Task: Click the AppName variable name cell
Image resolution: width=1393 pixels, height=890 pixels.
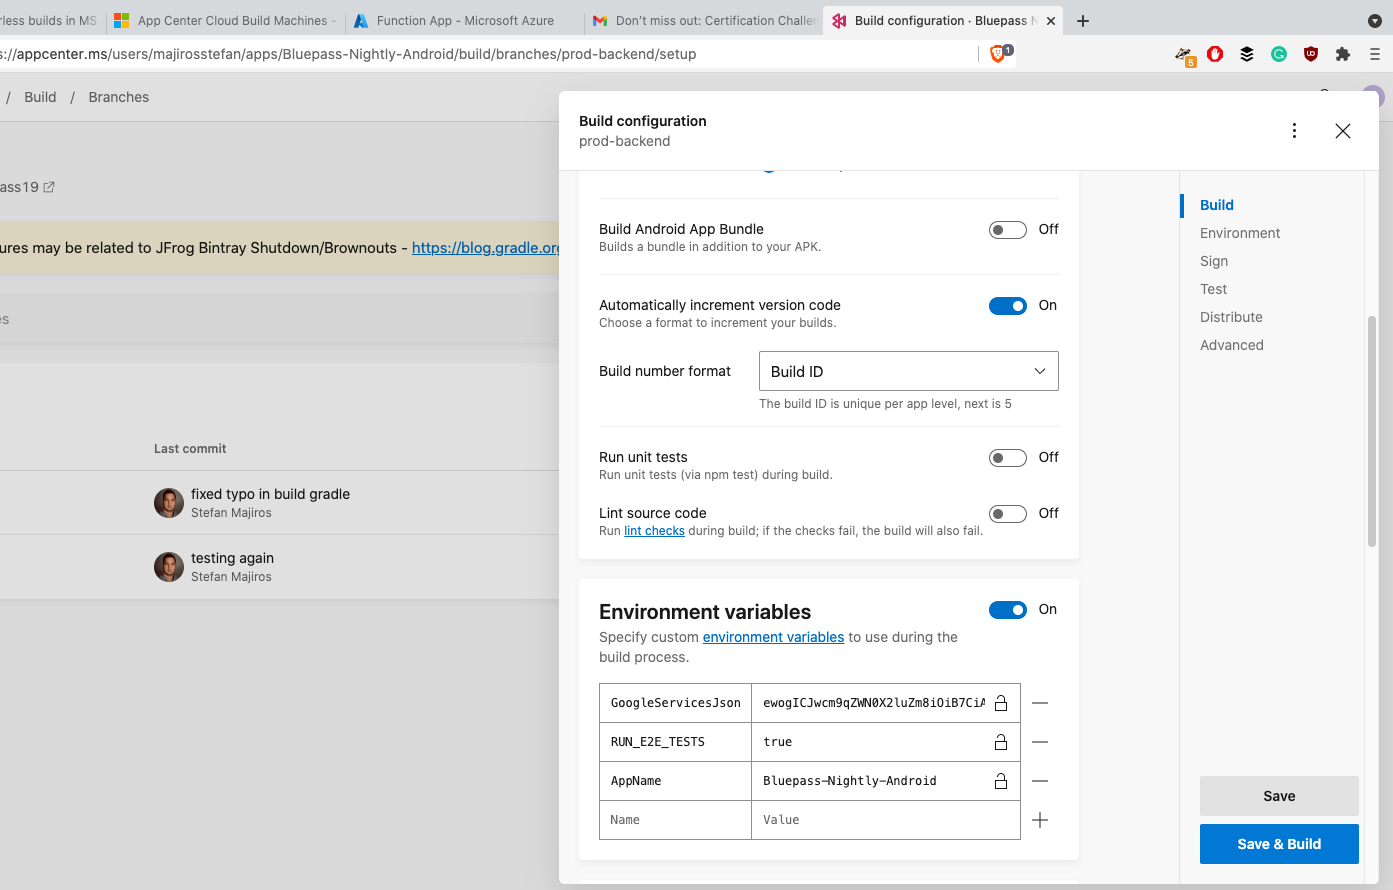Action: click(675, 781)
